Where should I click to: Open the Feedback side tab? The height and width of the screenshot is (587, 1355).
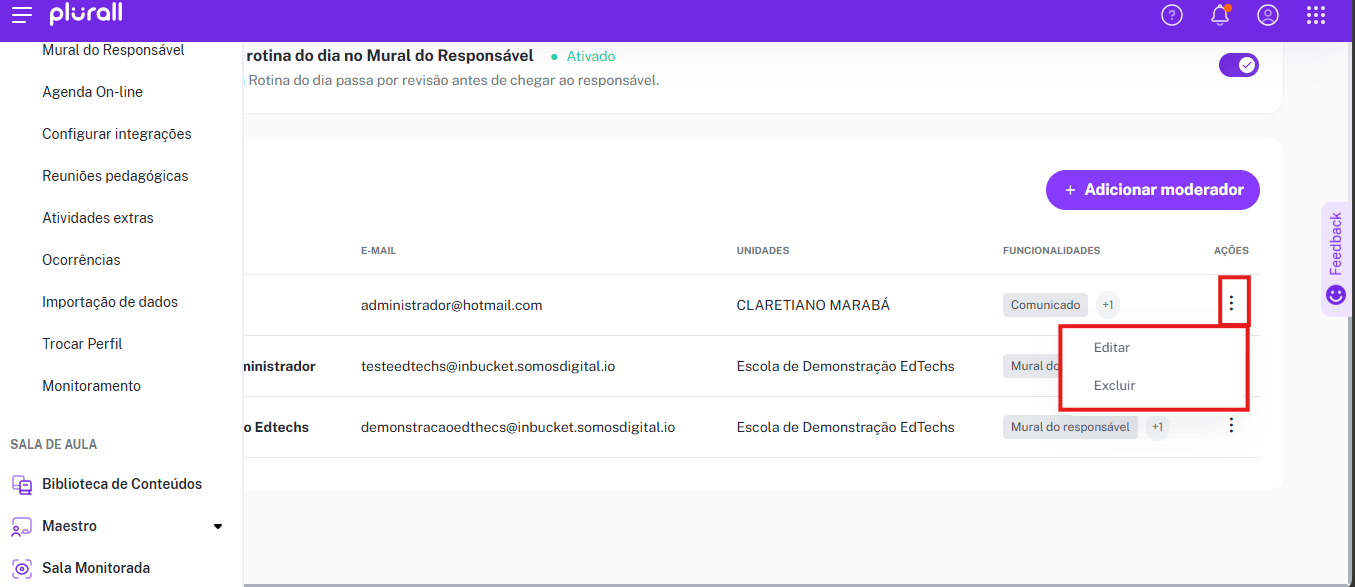pyautogui.click(x=1336, y=259)
